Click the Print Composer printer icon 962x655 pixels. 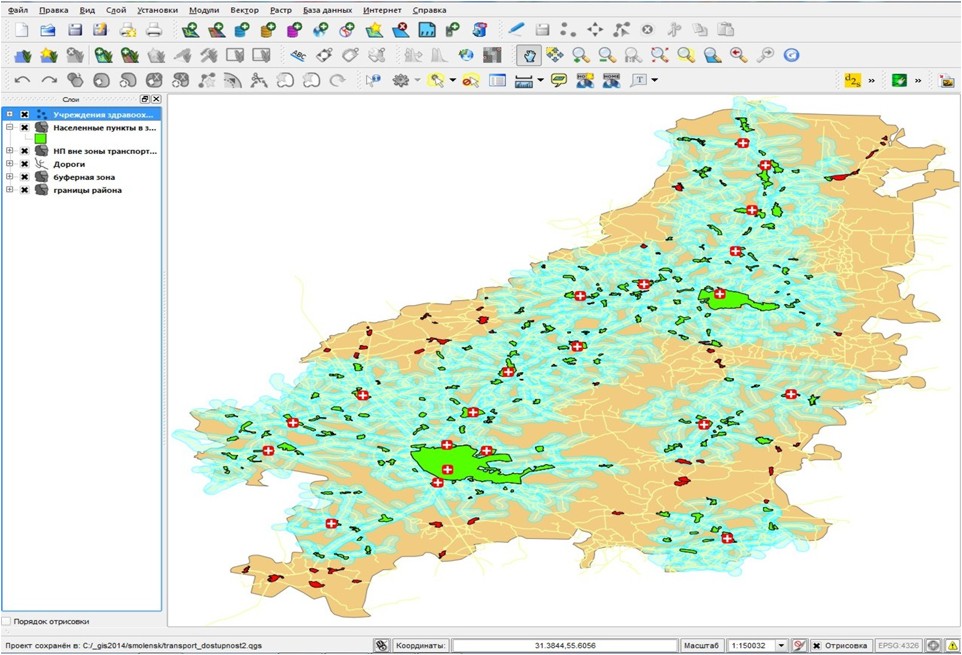[153, 29]
